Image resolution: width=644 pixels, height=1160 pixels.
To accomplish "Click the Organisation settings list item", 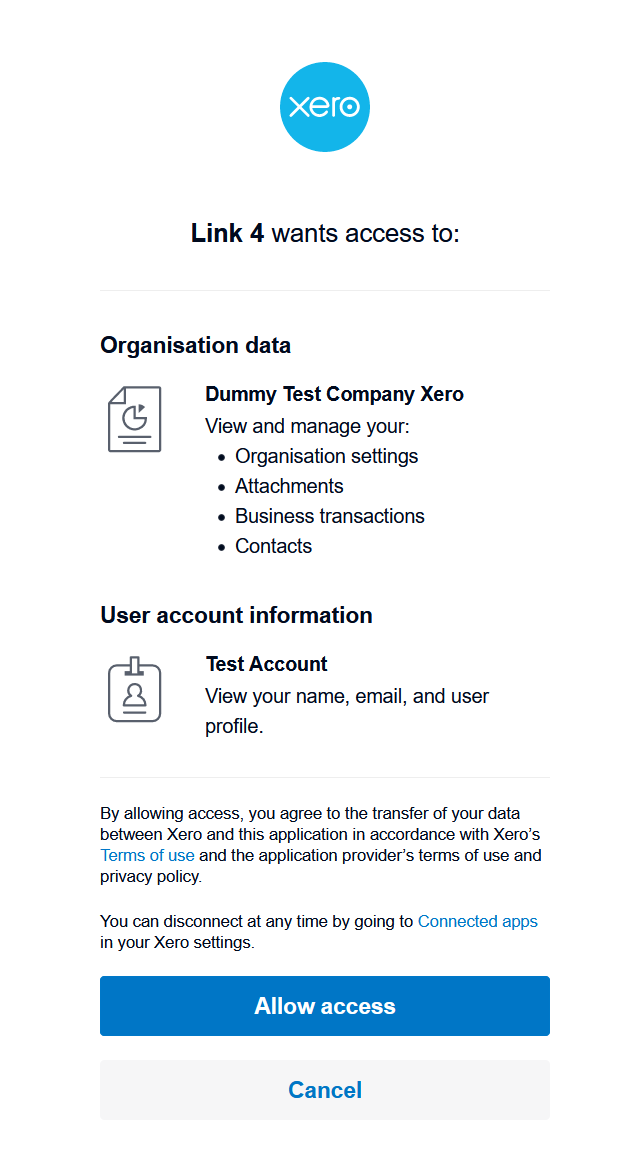I will pos(326,456).
